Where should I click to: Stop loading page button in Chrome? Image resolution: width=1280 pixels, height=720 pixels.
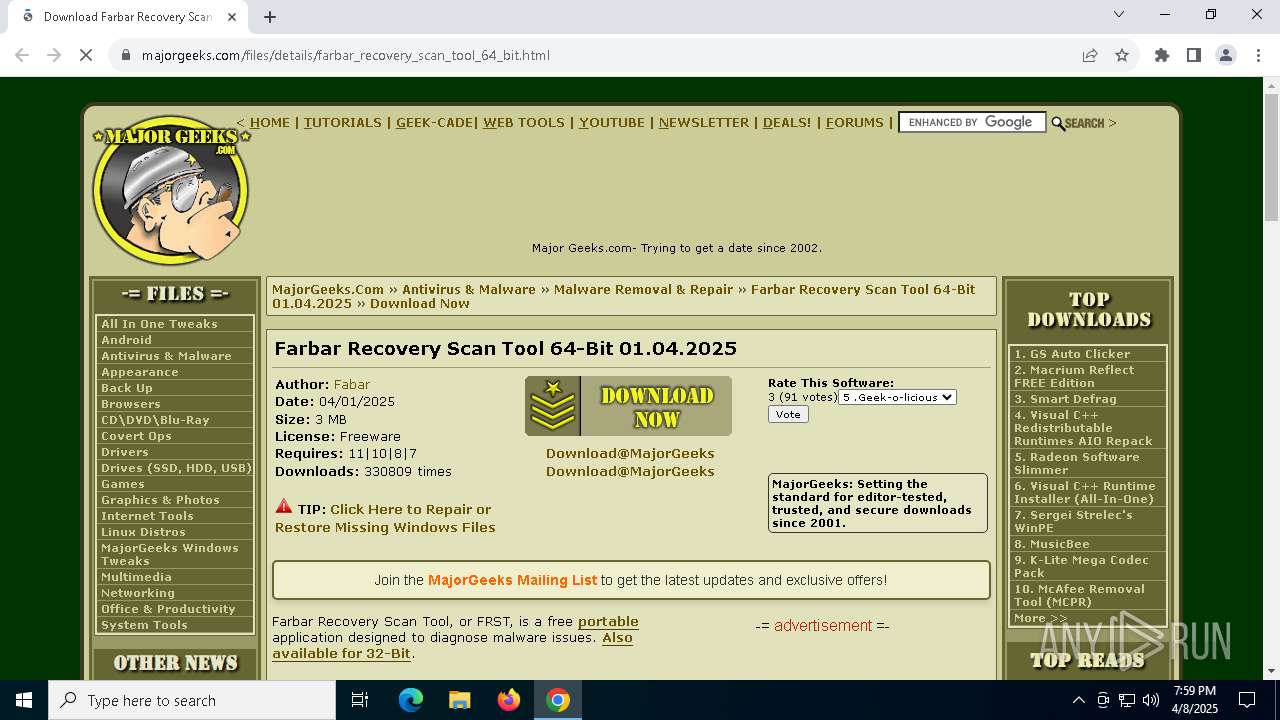click(86, 55)
